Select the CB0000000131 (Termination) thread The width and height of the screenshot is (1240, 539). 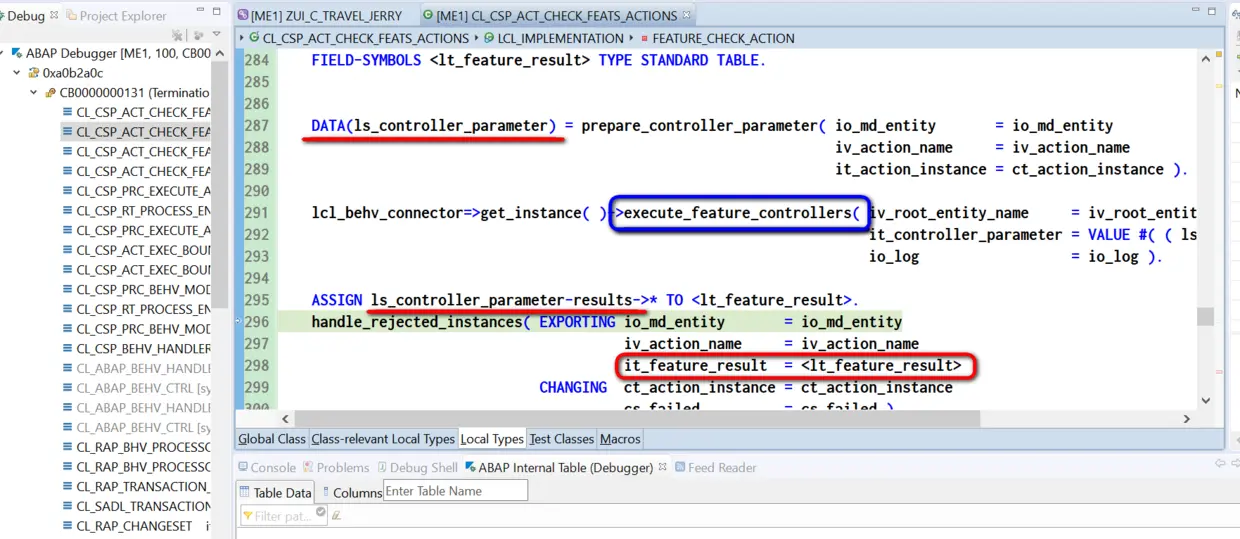click(x=127, y=92)
